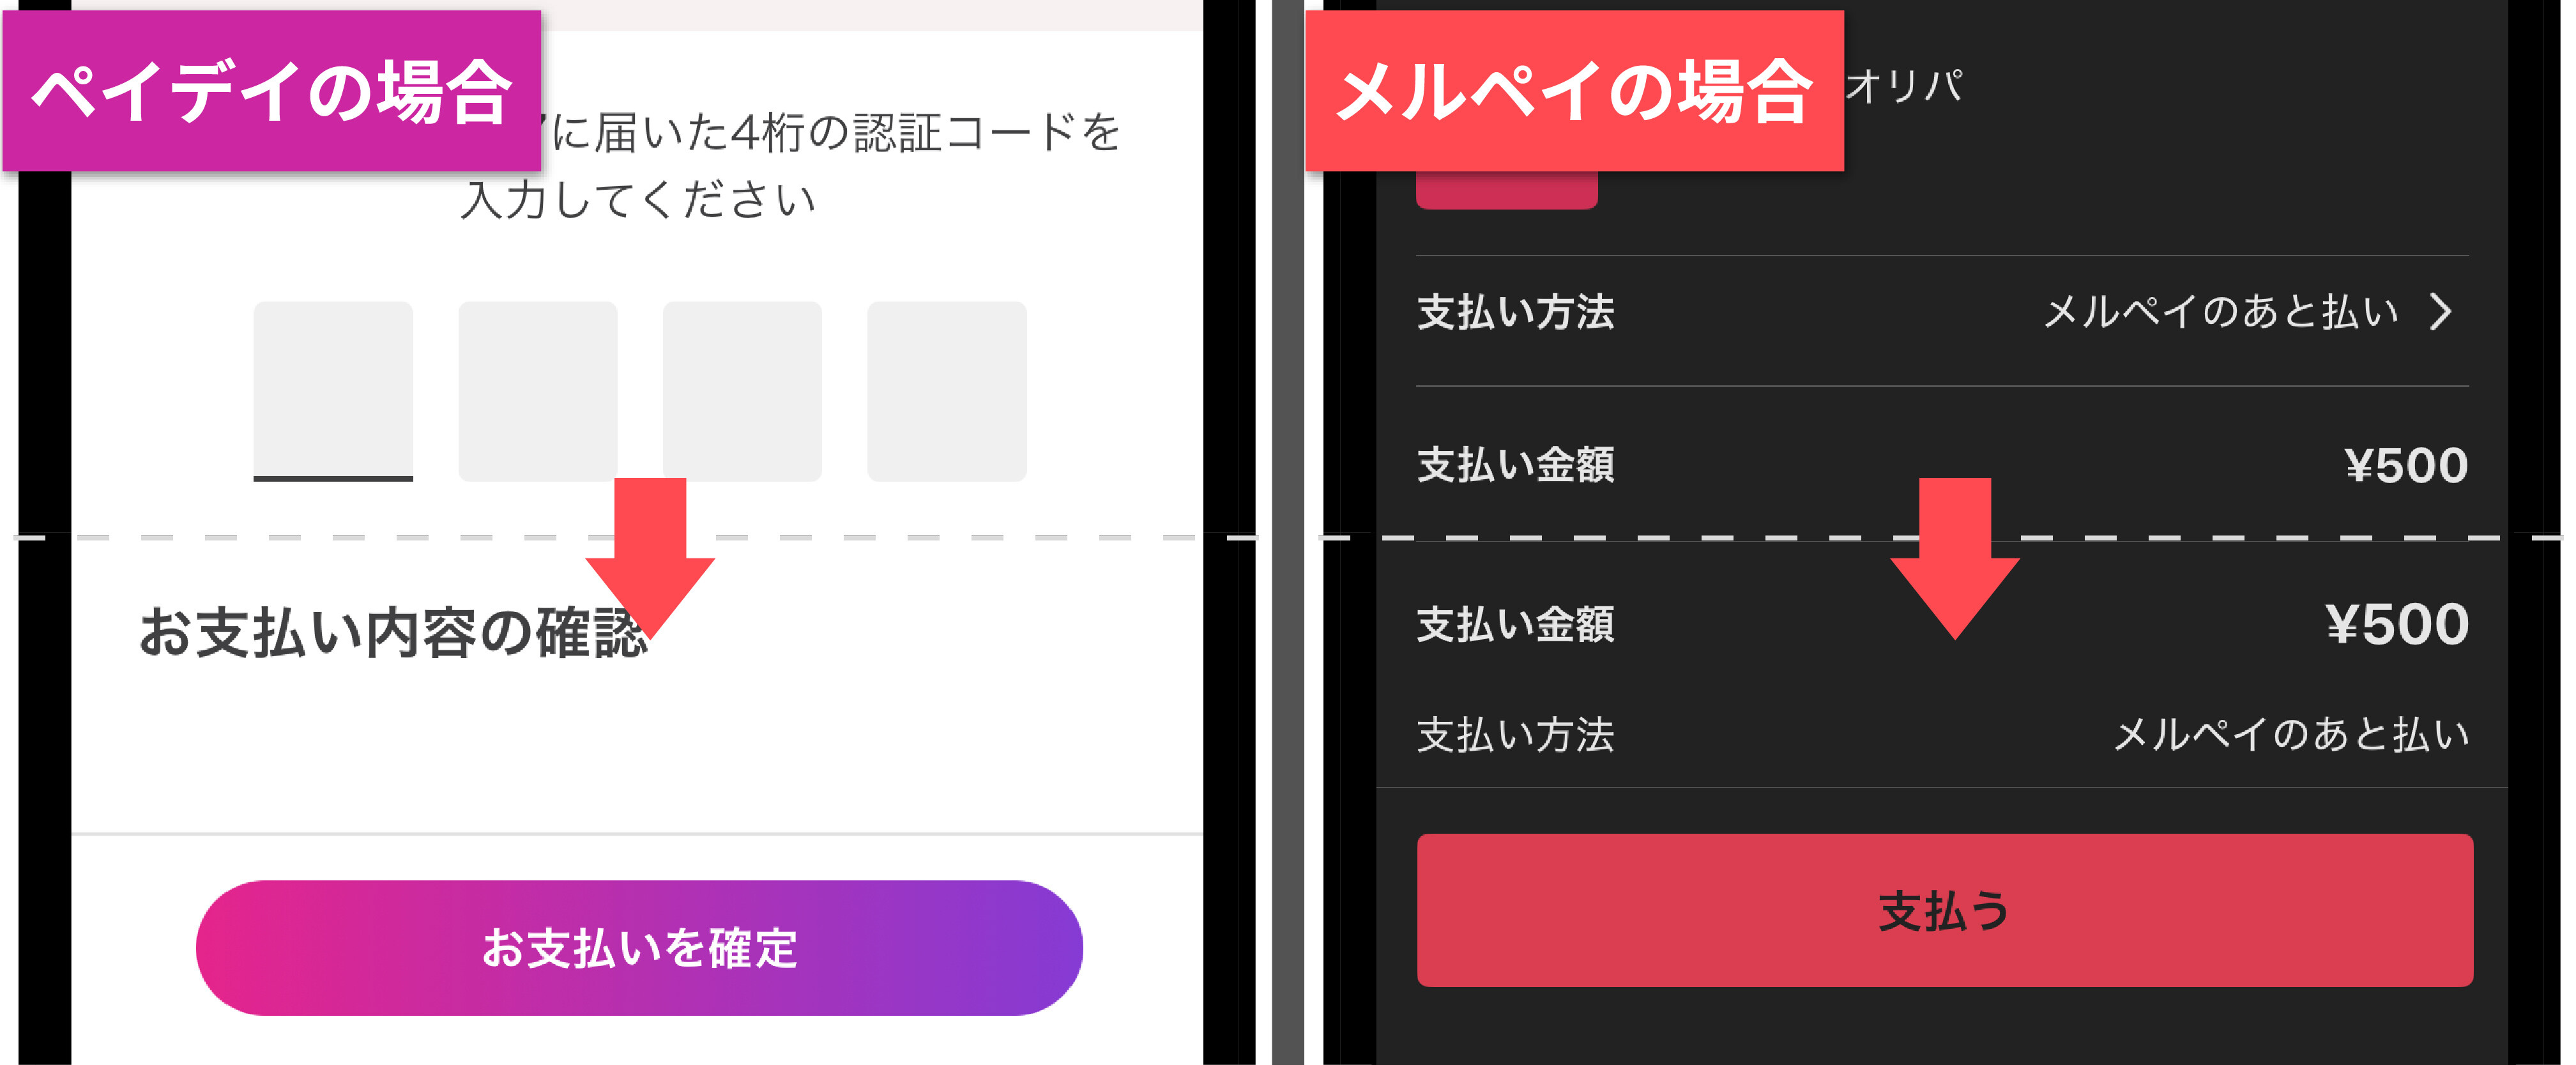Click the オリパ product title text
This screenshot has width=2576, height=1065.
pyautogui.click(x=1904, y=86)
